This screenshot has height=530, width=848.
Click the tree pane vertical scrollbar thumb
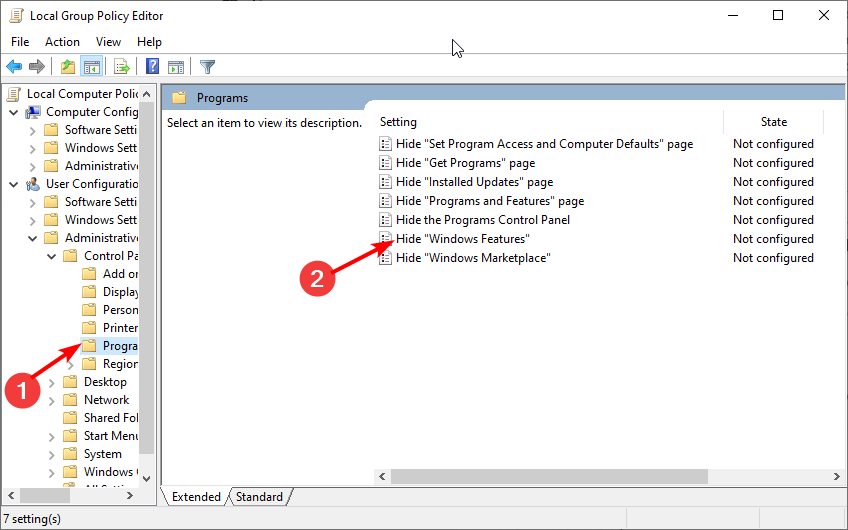147,278
